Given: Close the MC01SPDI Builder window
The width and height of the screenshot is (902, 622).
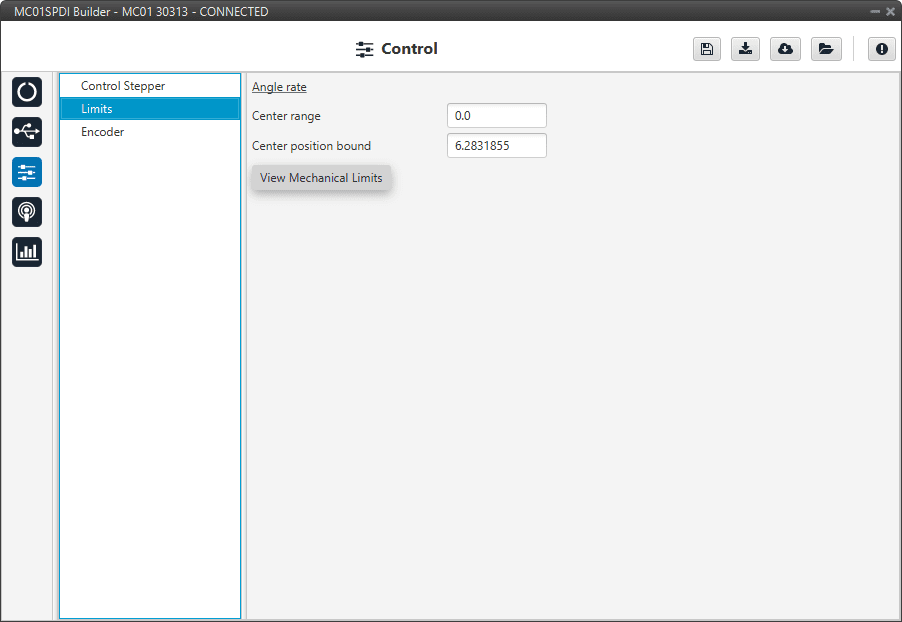Looking at the screenshot, I should point(890,12).
